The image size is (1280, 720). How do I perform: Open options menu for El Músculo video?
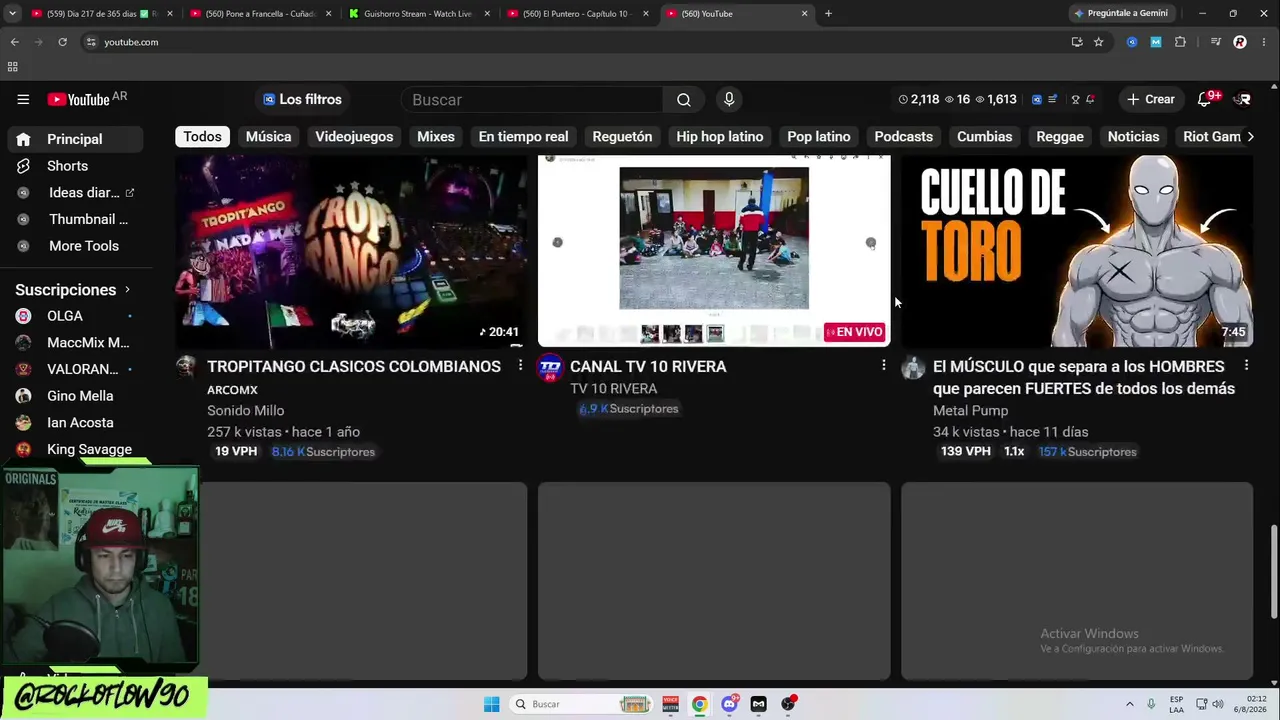(x=1246, y=366)
